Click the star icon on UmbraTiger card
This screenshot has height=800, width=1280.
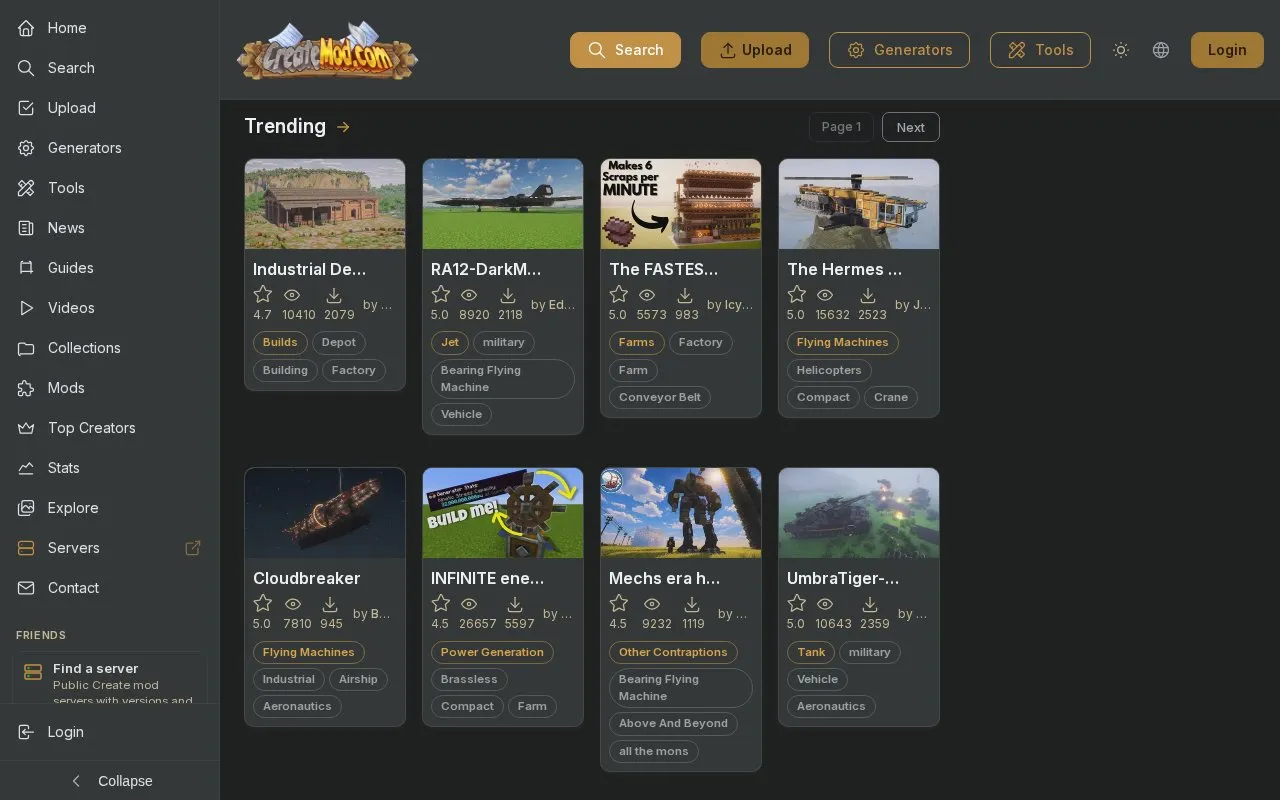797,603
